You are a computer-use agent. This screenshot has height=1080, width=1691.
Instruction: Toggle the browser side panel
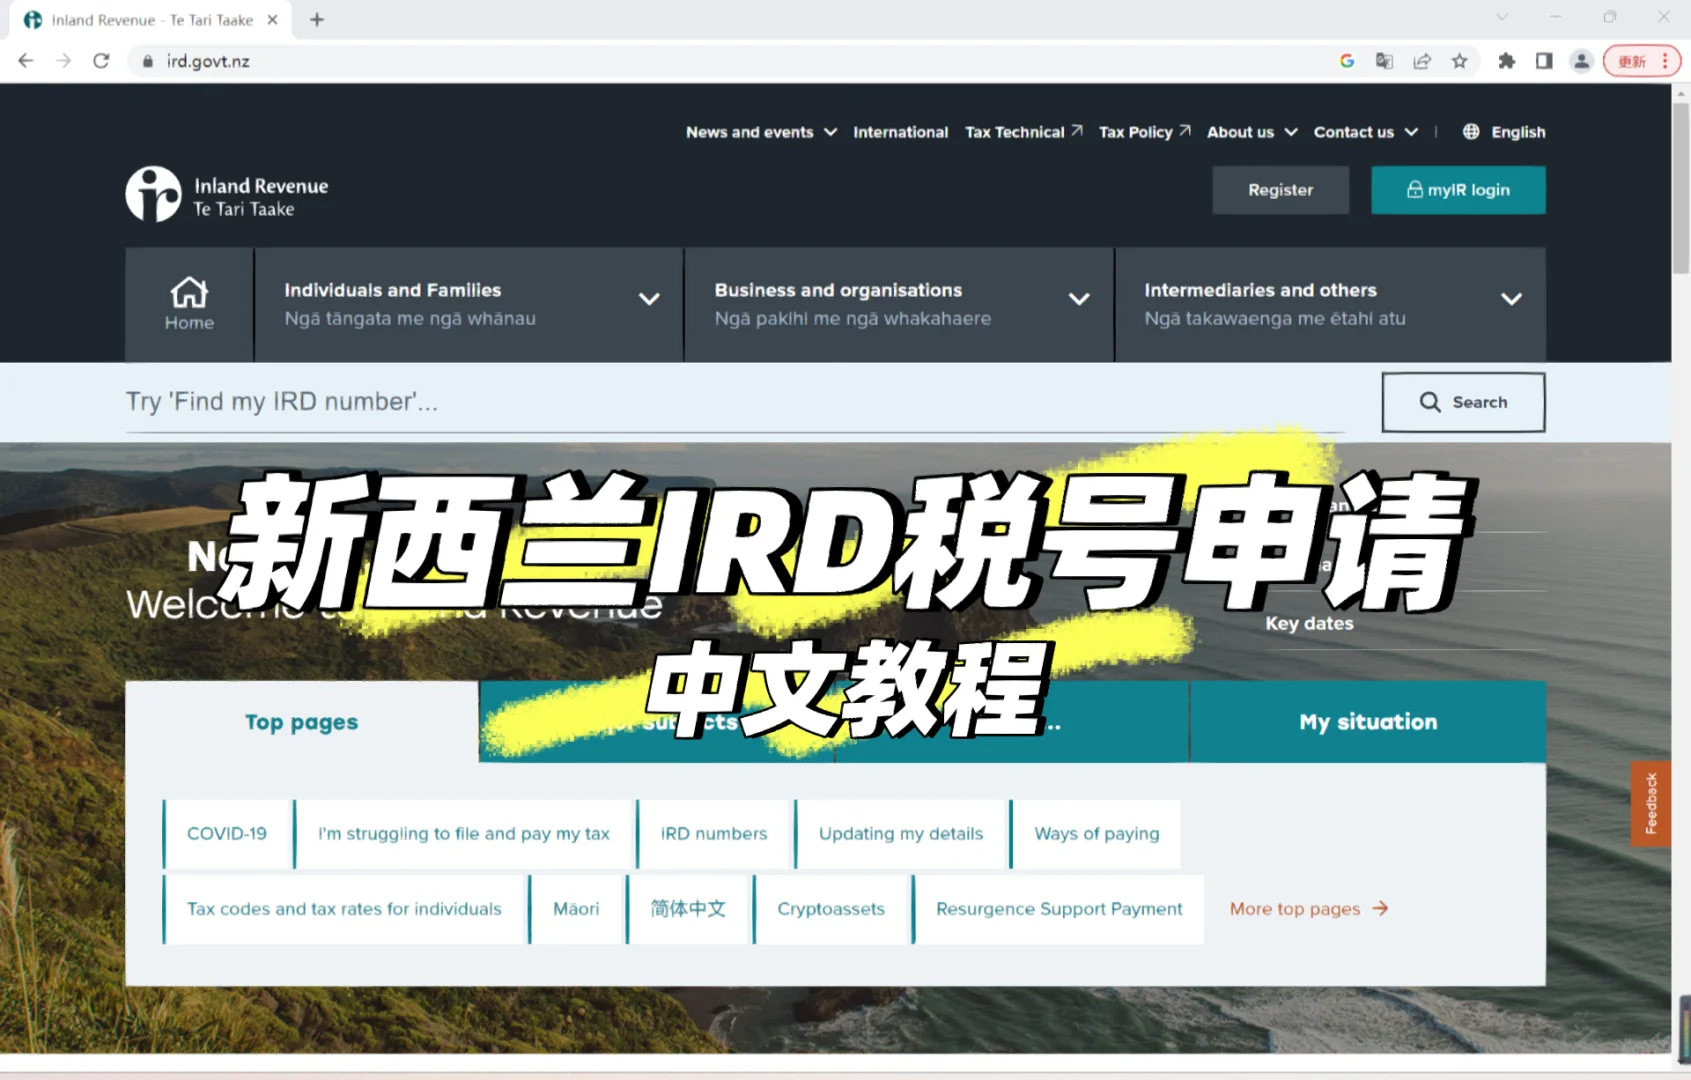pyautogui.click(x=1544, y=61)
